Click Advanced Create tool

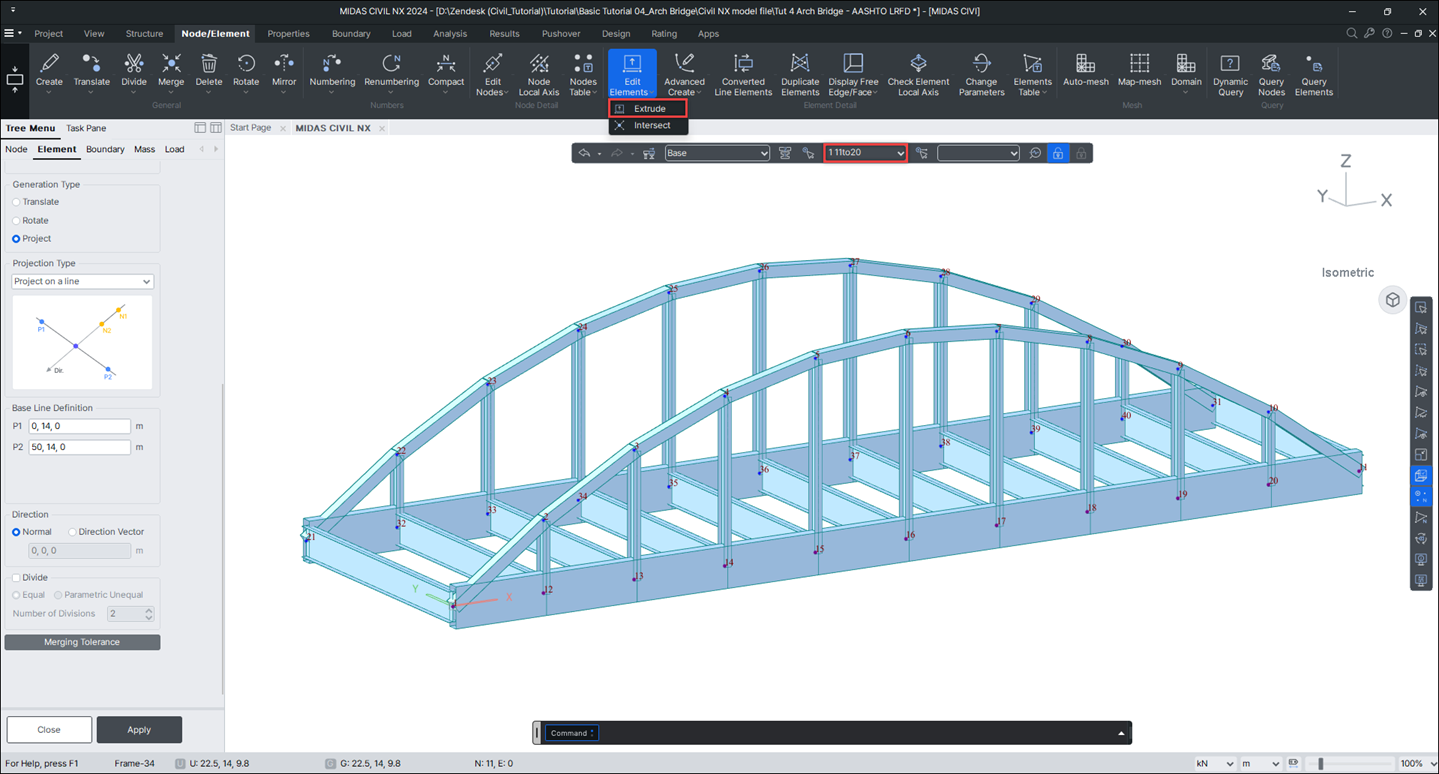pyautogui.click(x=684, y=74)
